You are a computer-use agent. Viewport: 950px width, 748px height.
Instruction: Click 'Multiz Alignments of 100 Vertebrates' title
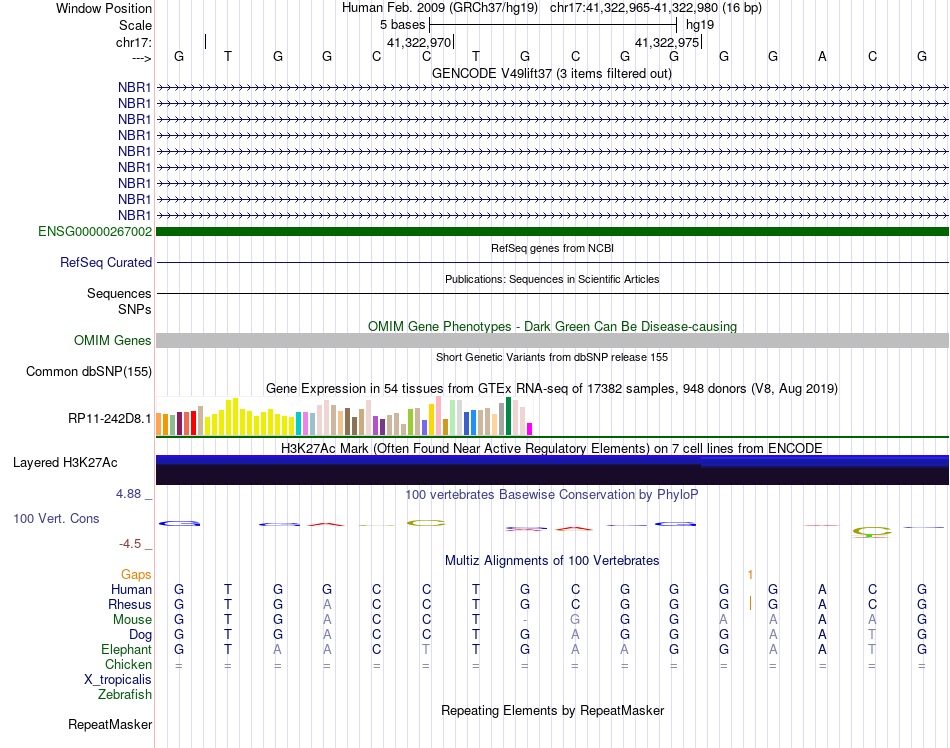click(552, 561)
